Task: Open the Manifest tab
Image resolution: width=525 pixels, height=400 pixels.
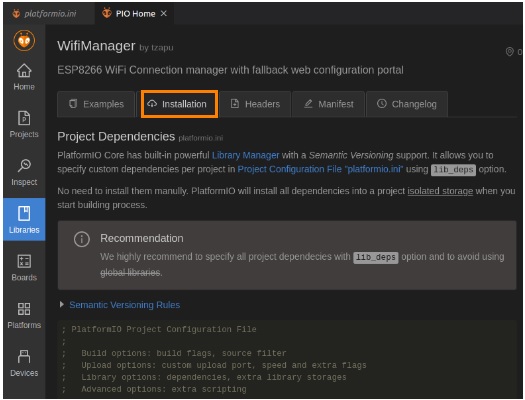Action: (x=329, y=104)
